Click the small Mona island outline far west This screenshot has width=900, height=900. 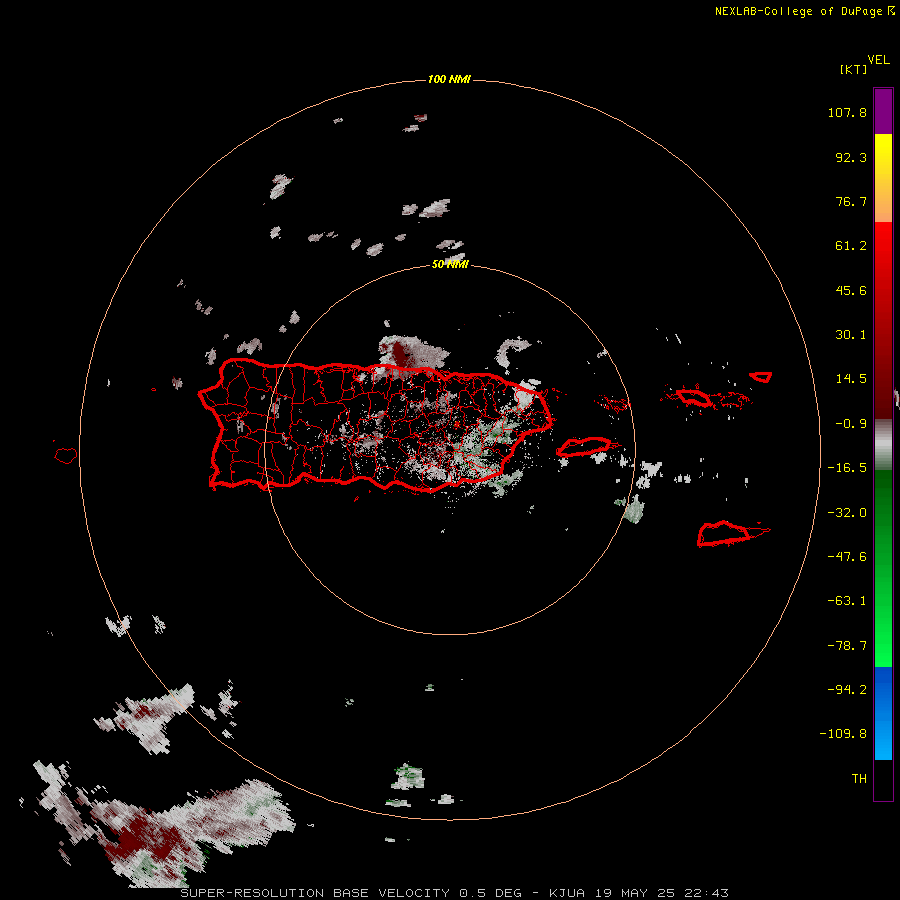pos(66,455)
